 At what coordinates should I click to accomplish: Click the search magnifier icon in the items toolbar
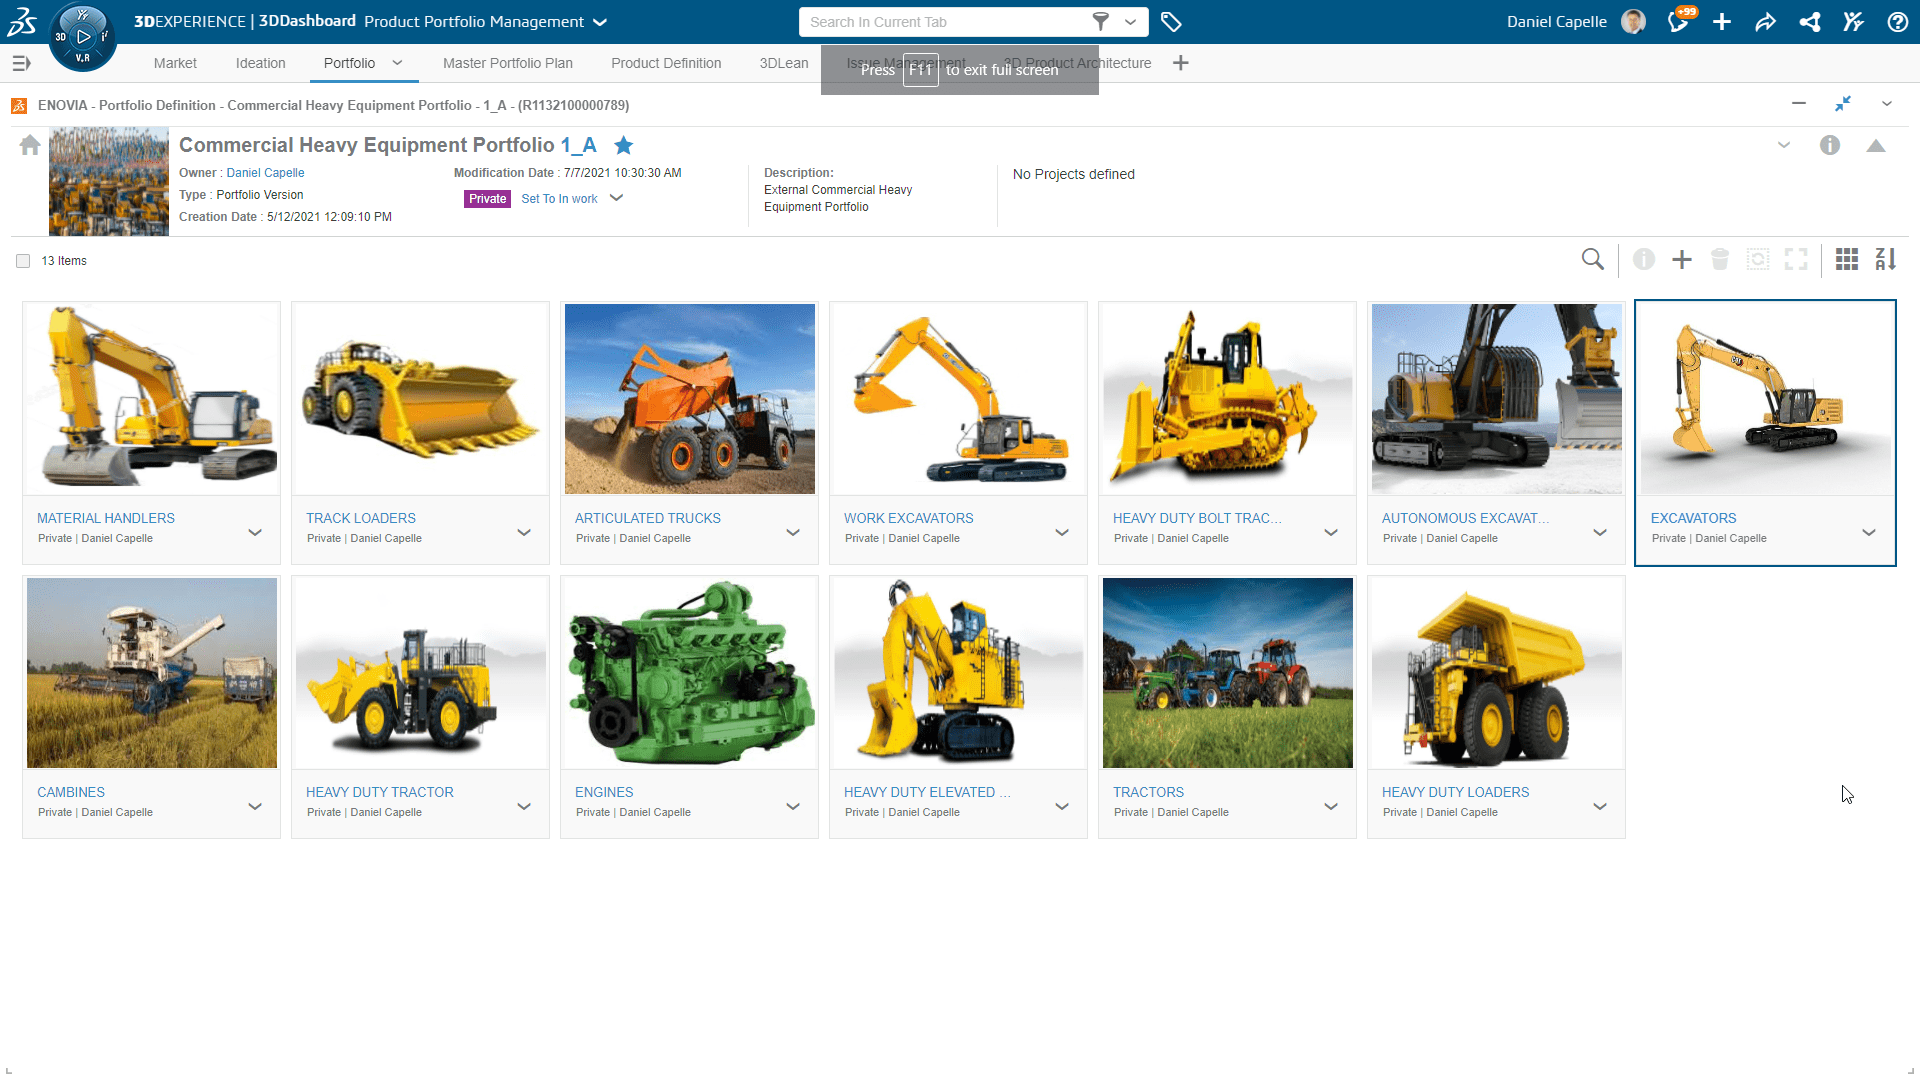click(x=1592, y=260)
